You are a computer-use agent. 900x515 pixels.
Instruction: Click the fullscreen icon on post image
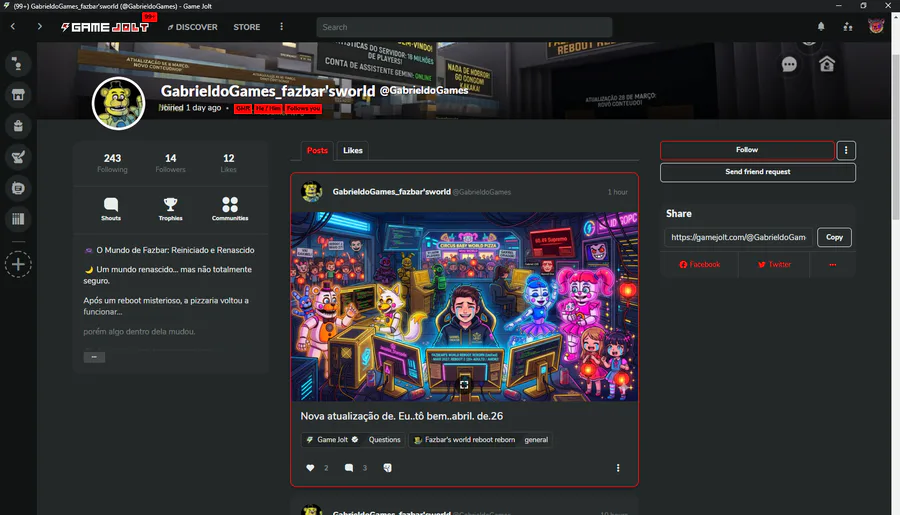(x=464, y=384)
